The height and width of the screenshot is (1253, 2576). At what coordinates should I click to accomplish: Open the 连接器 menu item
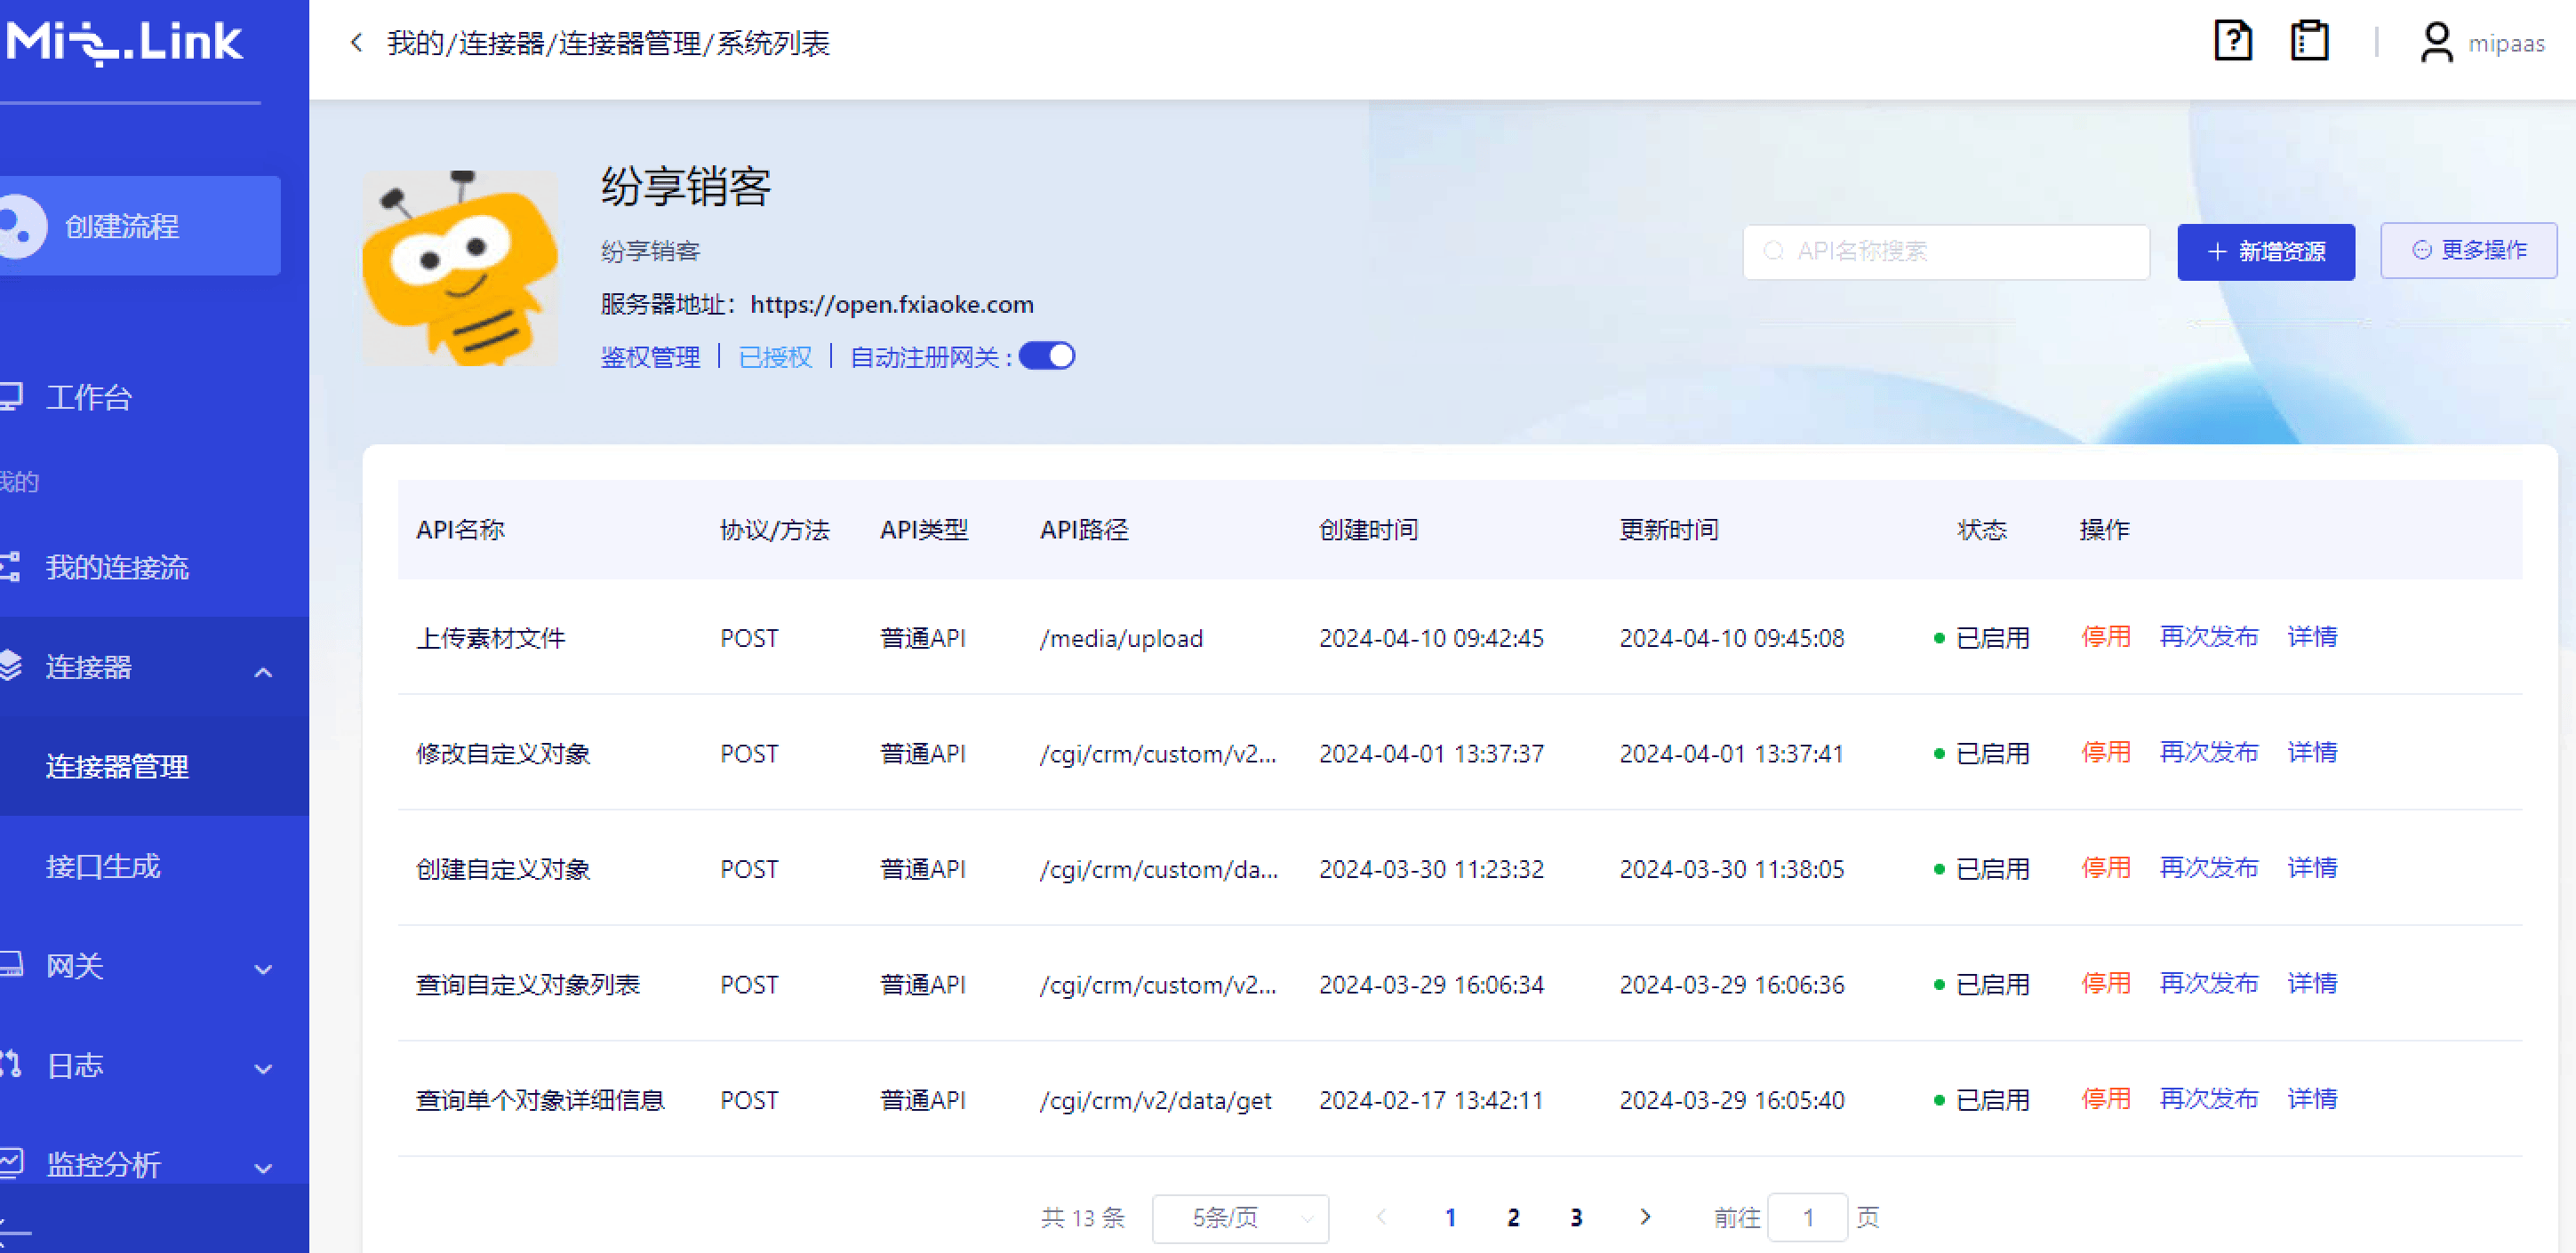[154, 666]
